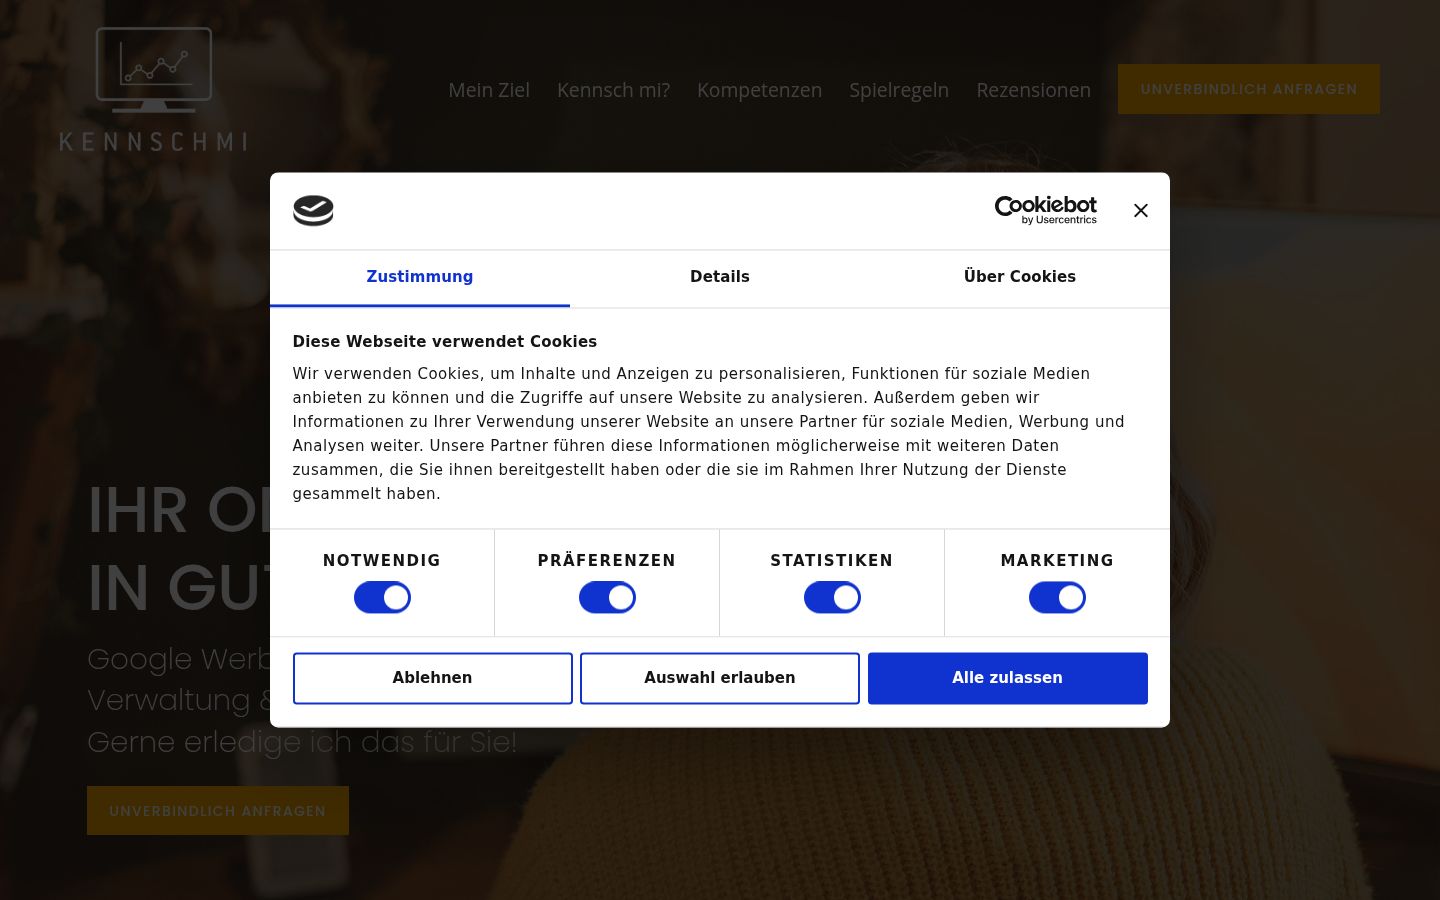1440x900 pixels.
Task: Click the heading Diese Webseite verwendet Cookies
Action: (x=445, y=342)
